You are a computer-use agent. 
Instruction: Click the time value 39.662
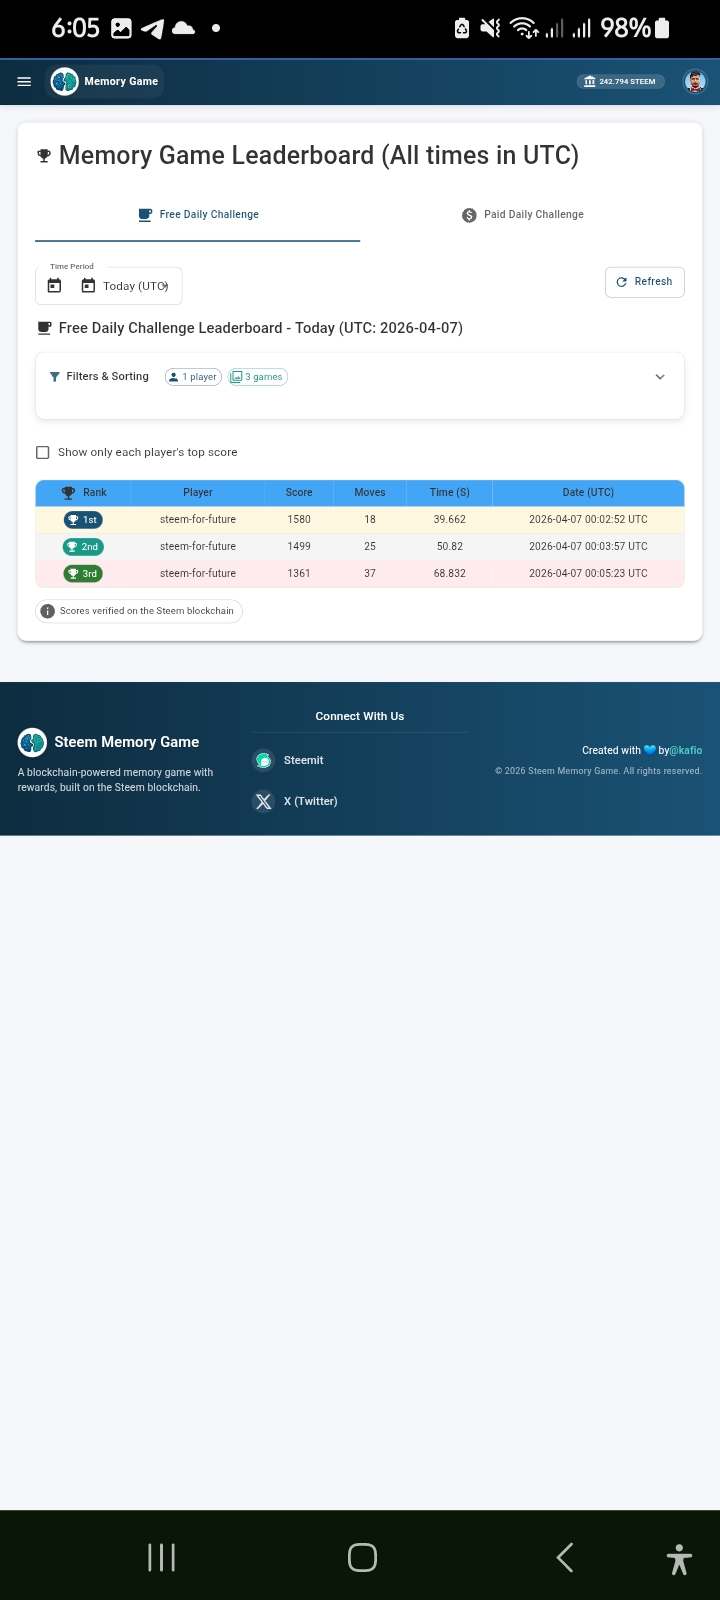(450, 520)
